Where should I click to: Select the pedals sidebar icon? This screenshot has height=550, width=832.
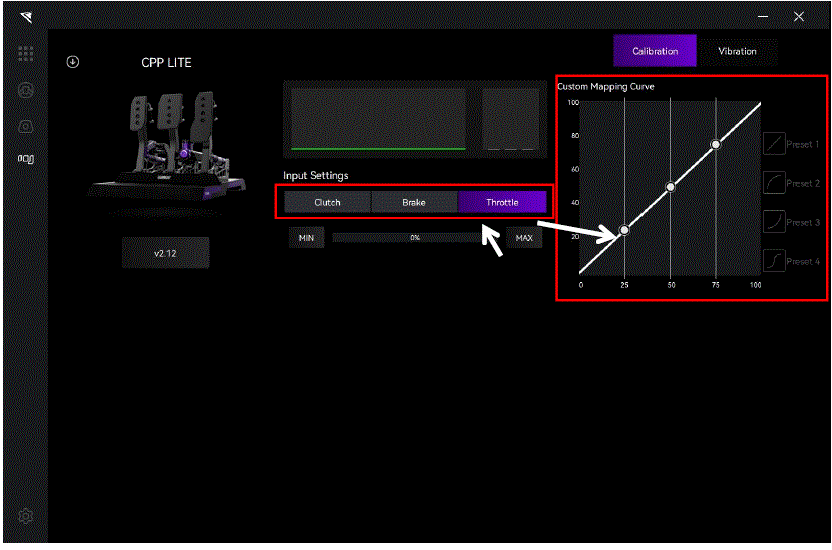[25, 159]
